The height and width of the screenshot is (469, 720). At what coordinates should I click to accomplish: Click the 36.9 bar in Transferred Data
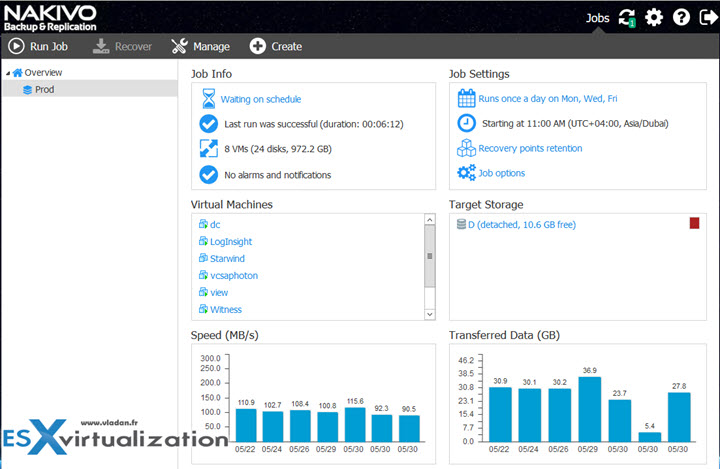pyautogui.click(x=590, y=409)
